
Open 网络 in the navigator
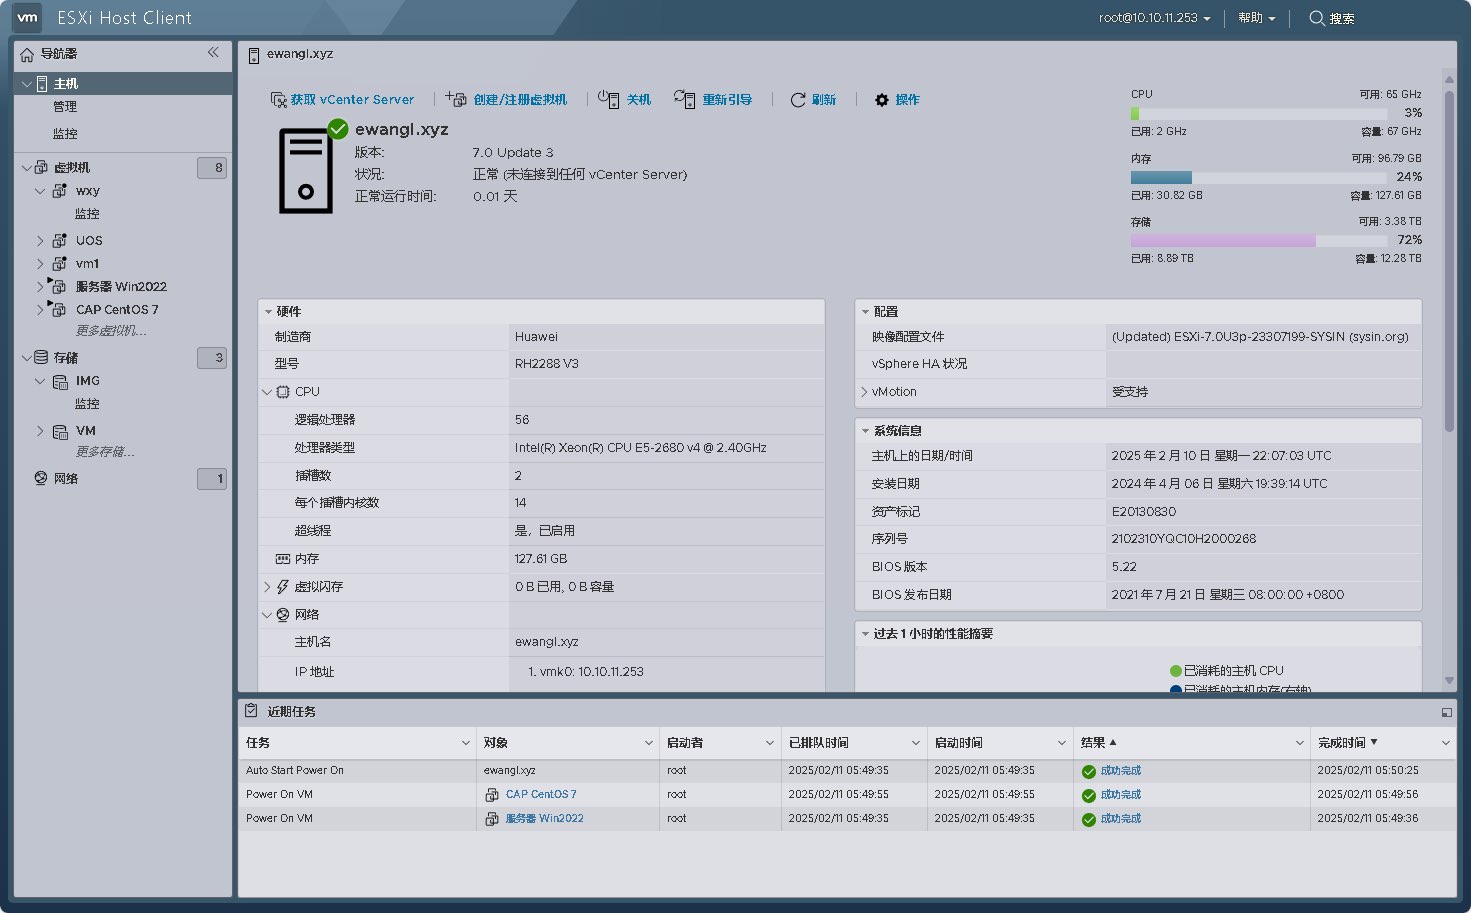(x=66, y=478)
